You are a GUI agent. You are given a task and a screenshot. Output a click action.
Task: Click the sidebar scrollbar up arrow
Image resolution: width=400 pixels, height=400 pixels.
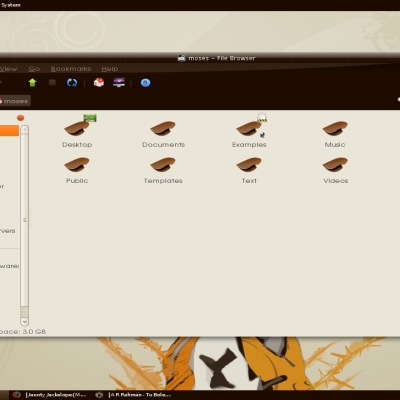click(x=24, y=130)
